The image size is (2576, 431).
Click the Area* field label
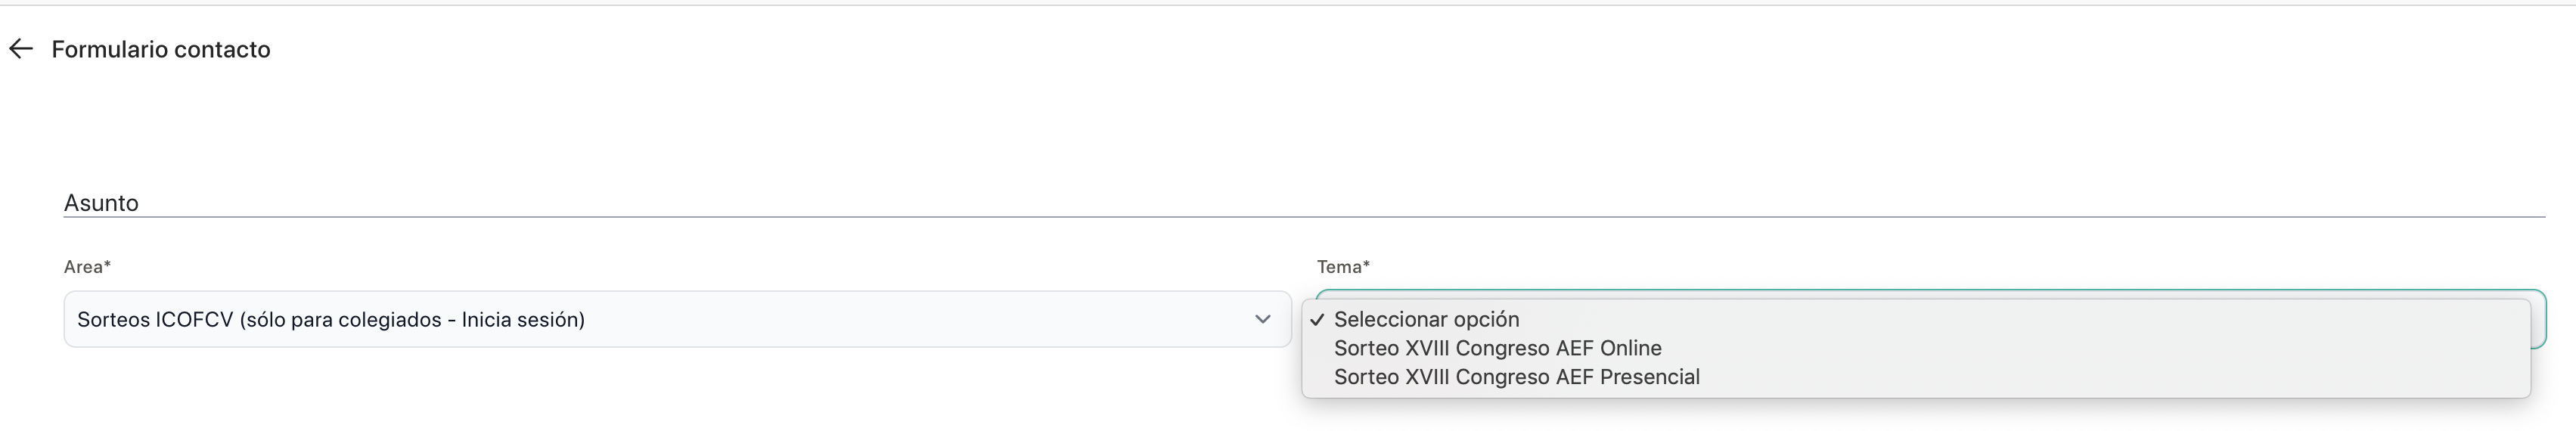(87, 267)
